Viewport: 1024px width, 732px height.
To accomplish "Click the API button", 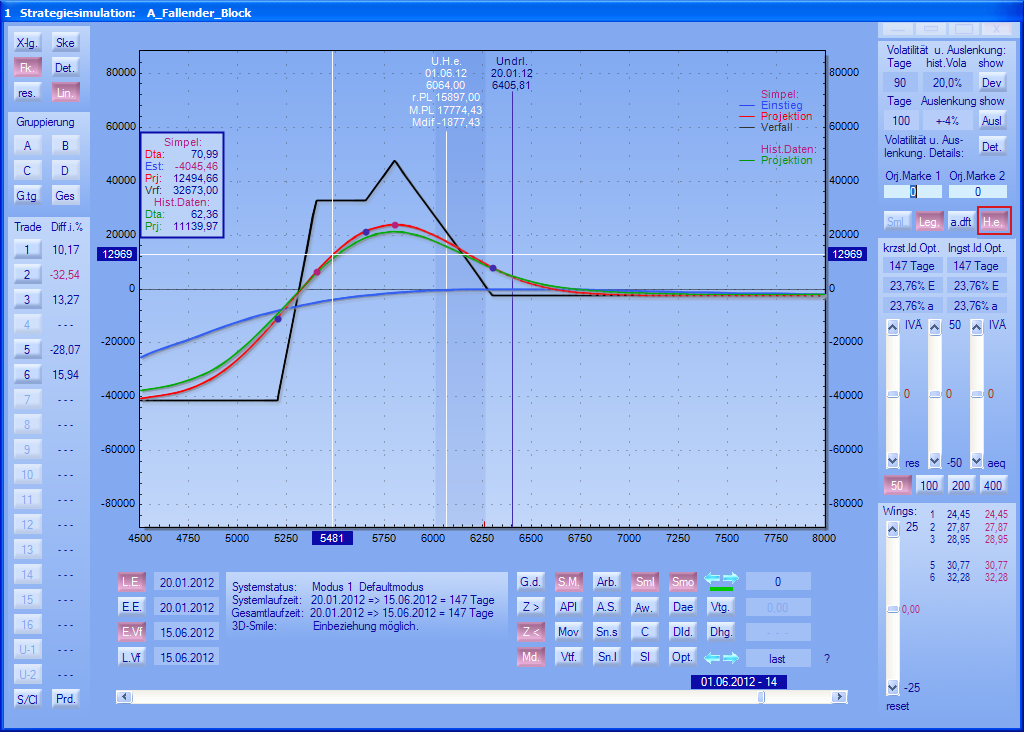I will coord(568,607).
